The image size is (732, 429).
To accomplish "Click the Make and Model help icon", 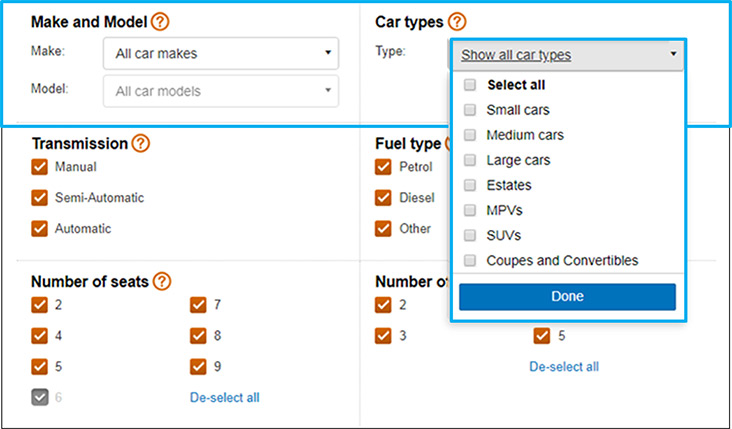I will [160, 21].
